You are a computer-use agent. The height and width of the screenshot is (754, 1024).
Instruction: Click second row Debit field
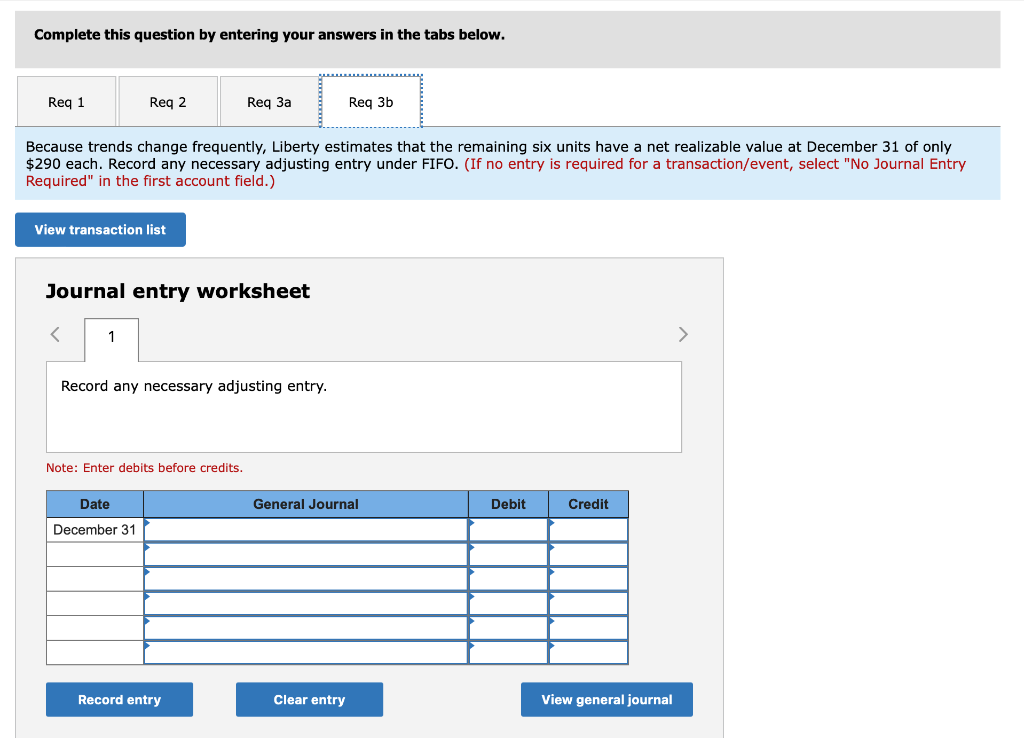coord(508,554)
